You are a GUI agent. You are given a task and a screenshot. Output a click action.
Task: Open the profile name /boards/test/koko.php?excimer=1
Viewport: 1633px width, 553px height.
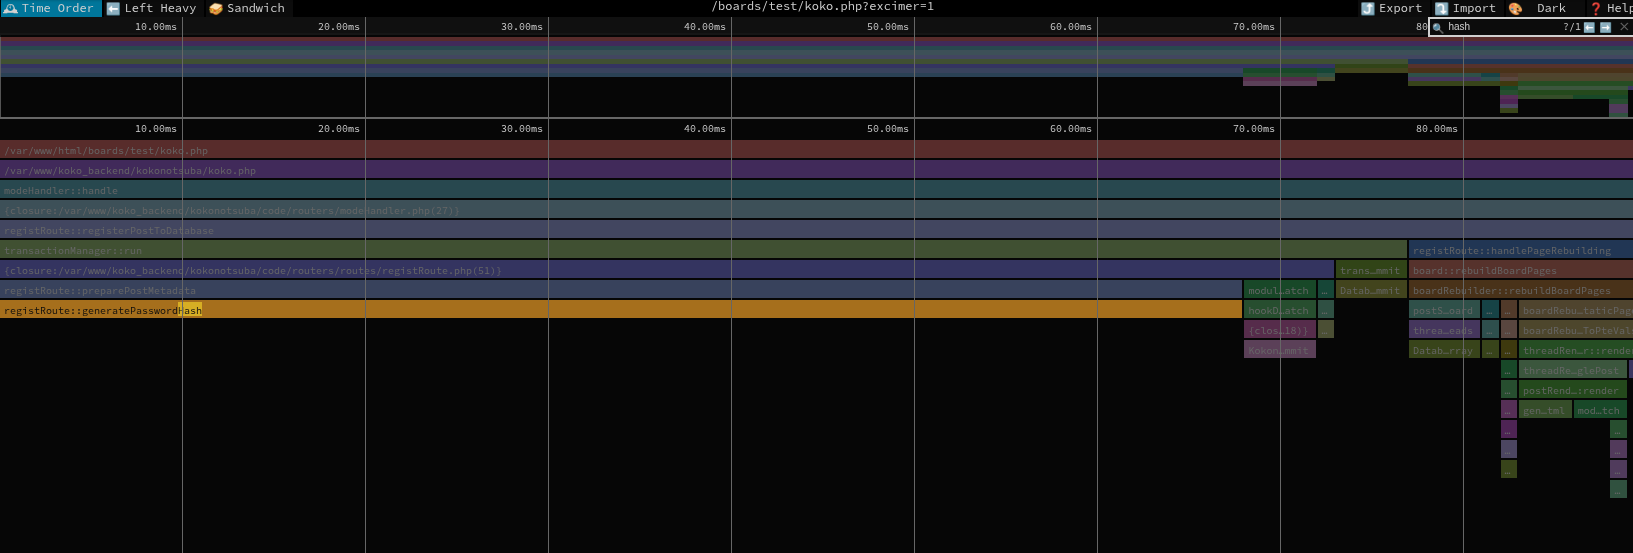pos(822,7)
